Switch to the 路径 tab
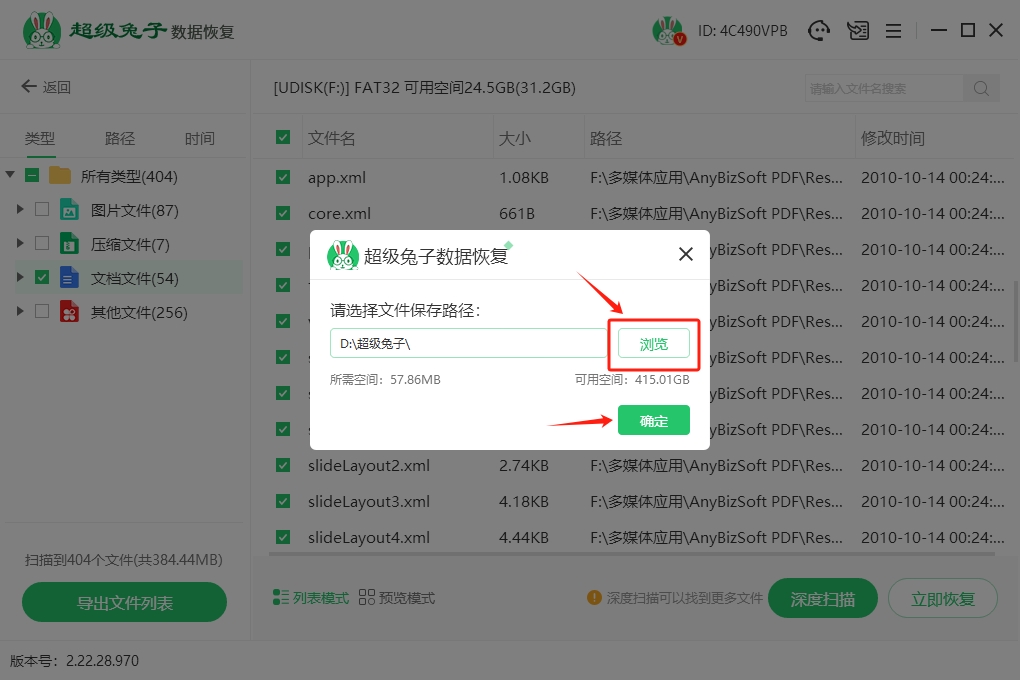 pos(120,139)
